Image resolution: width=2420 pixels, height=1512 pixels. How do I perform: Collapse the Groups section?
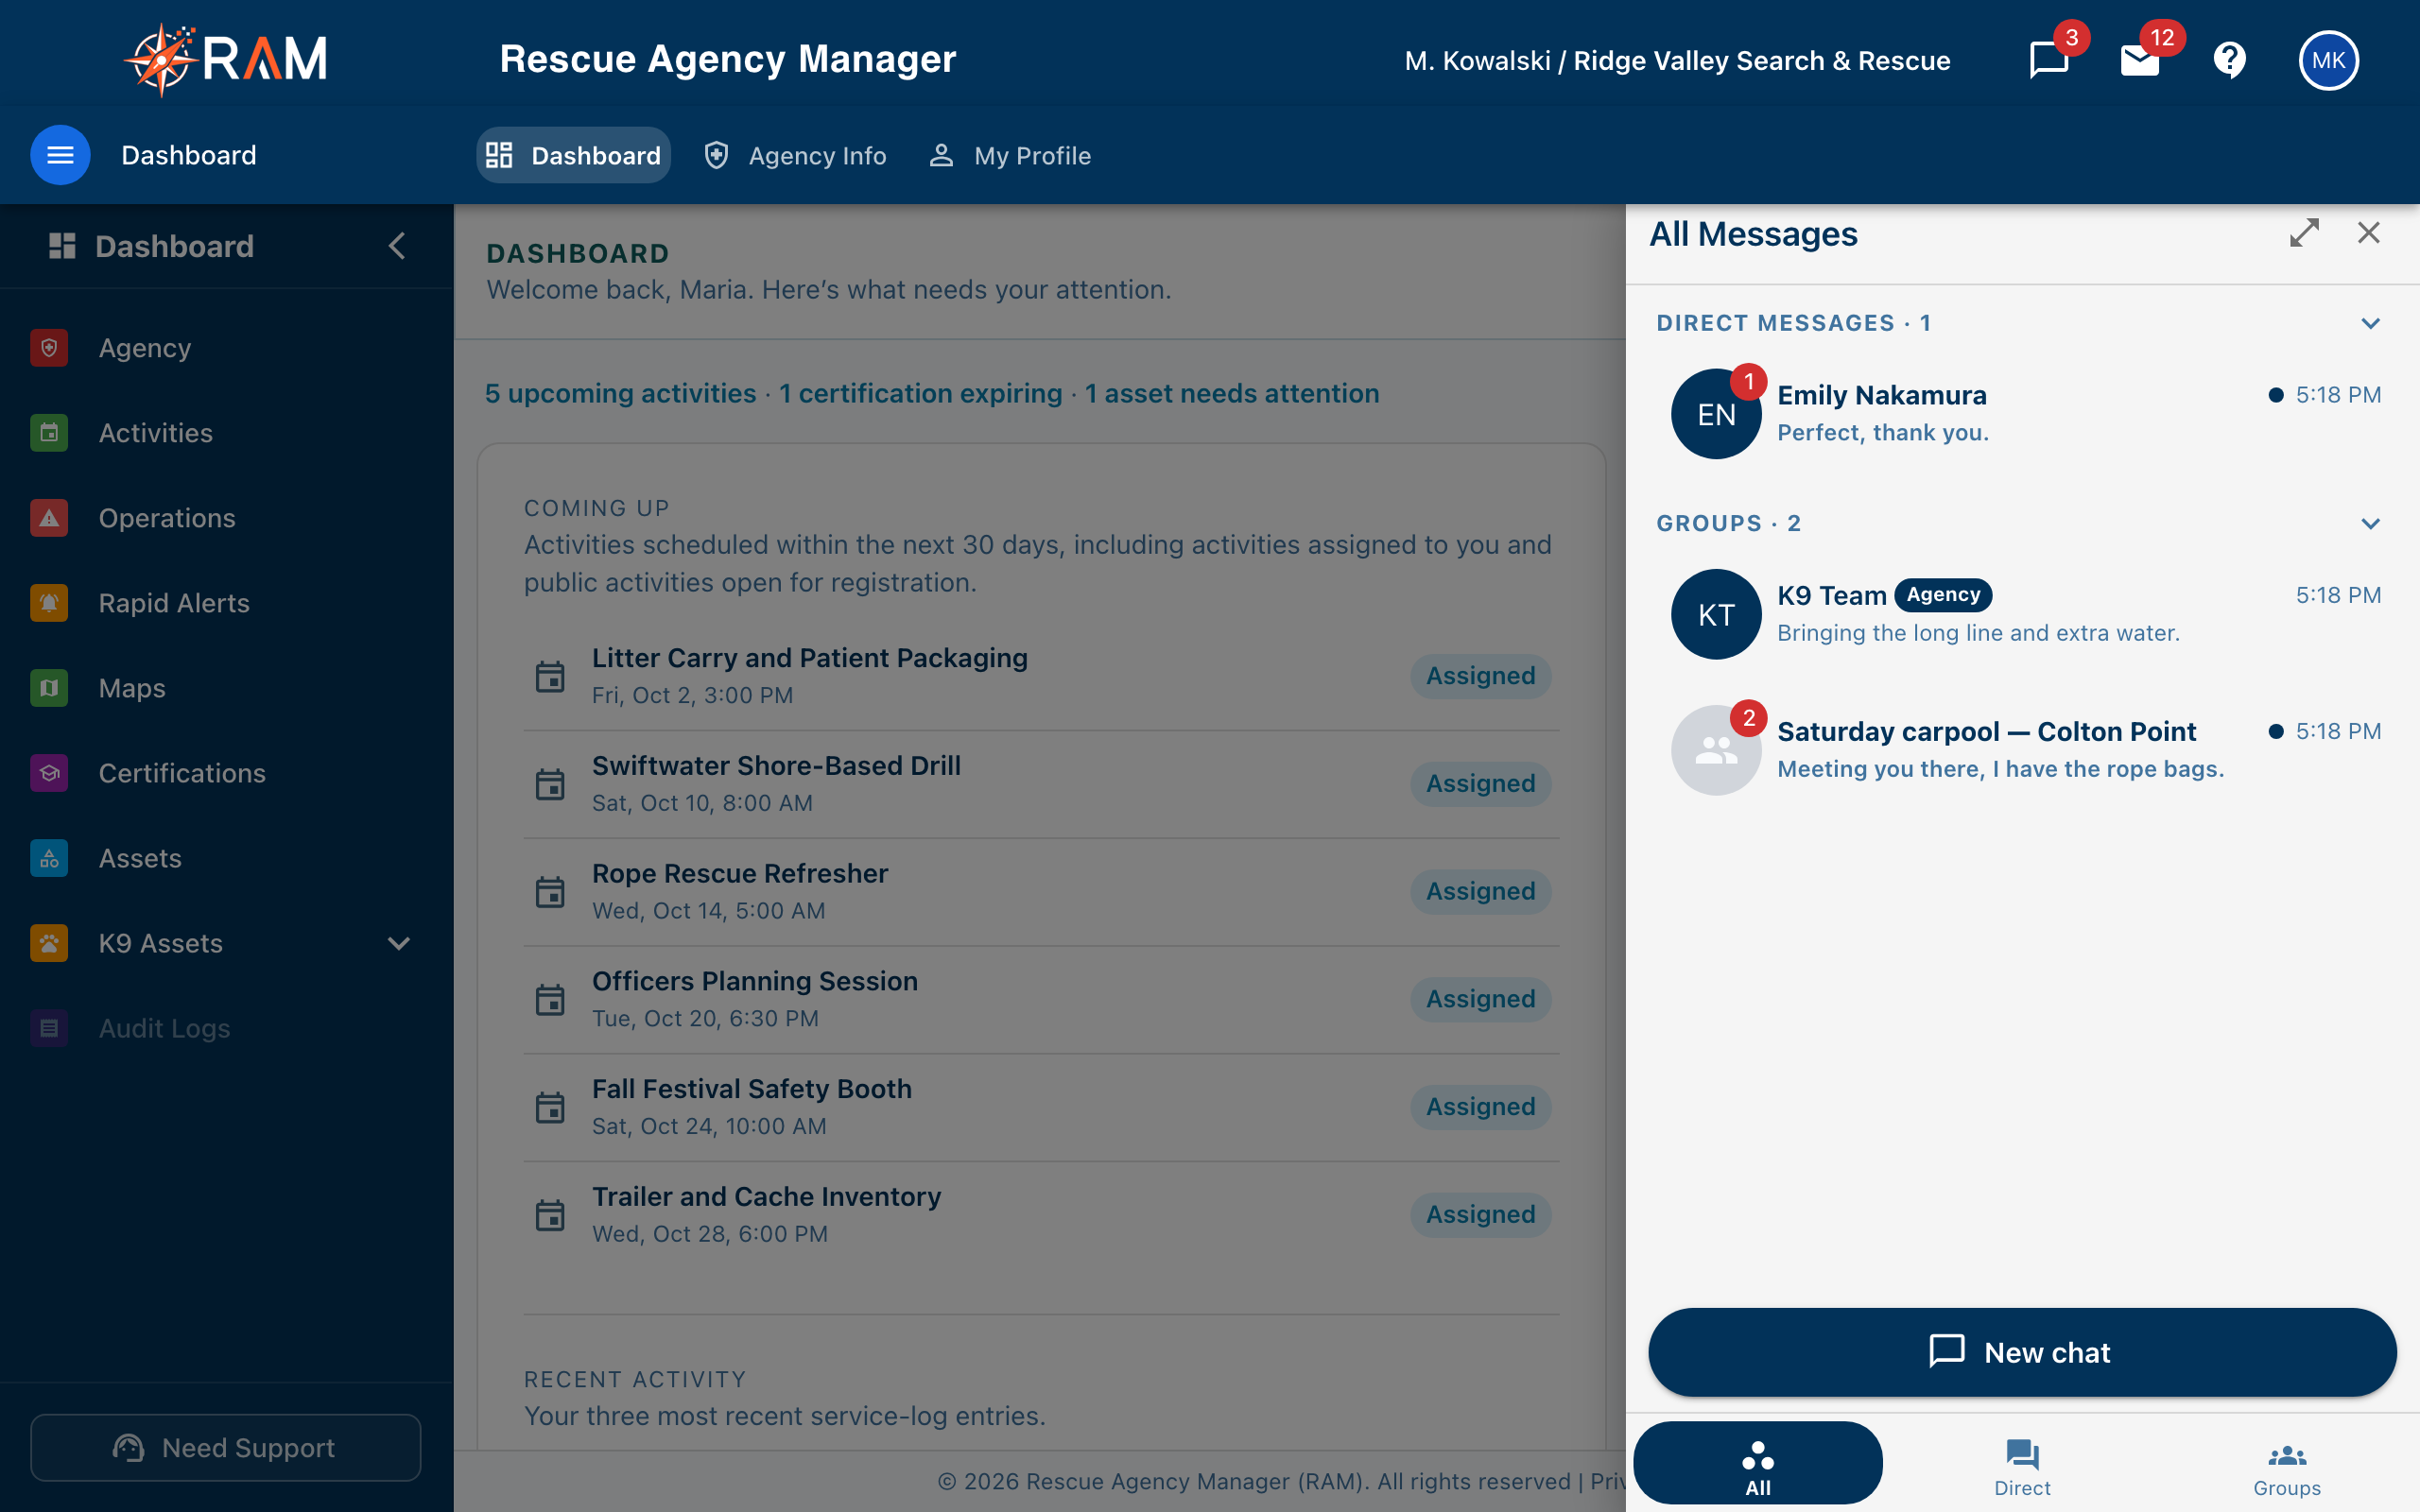coord(2370,523)
